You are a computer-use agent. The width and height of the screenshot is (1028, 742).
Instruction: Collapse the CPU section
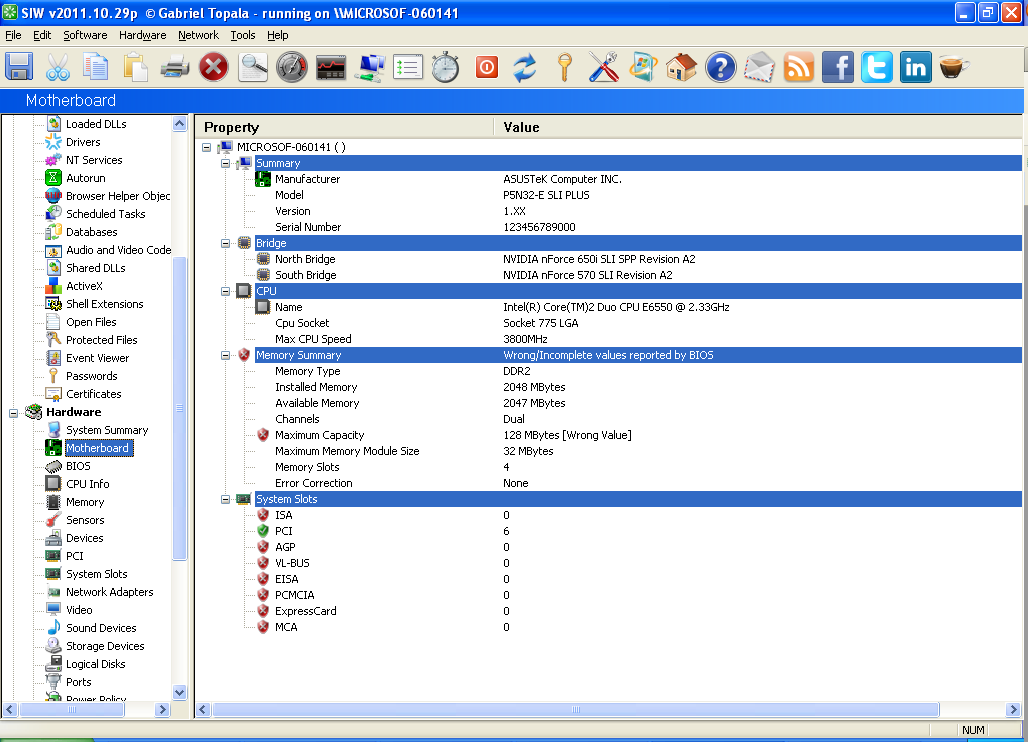pos(226,291)
